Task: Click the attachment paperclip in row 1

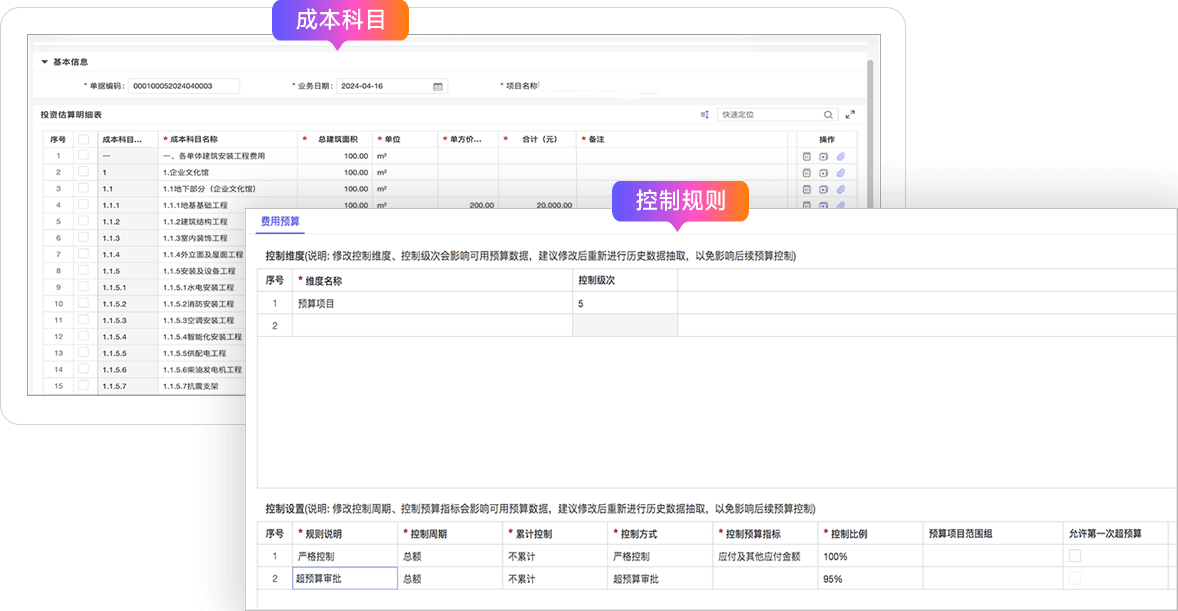Action: tap(841, 156)
